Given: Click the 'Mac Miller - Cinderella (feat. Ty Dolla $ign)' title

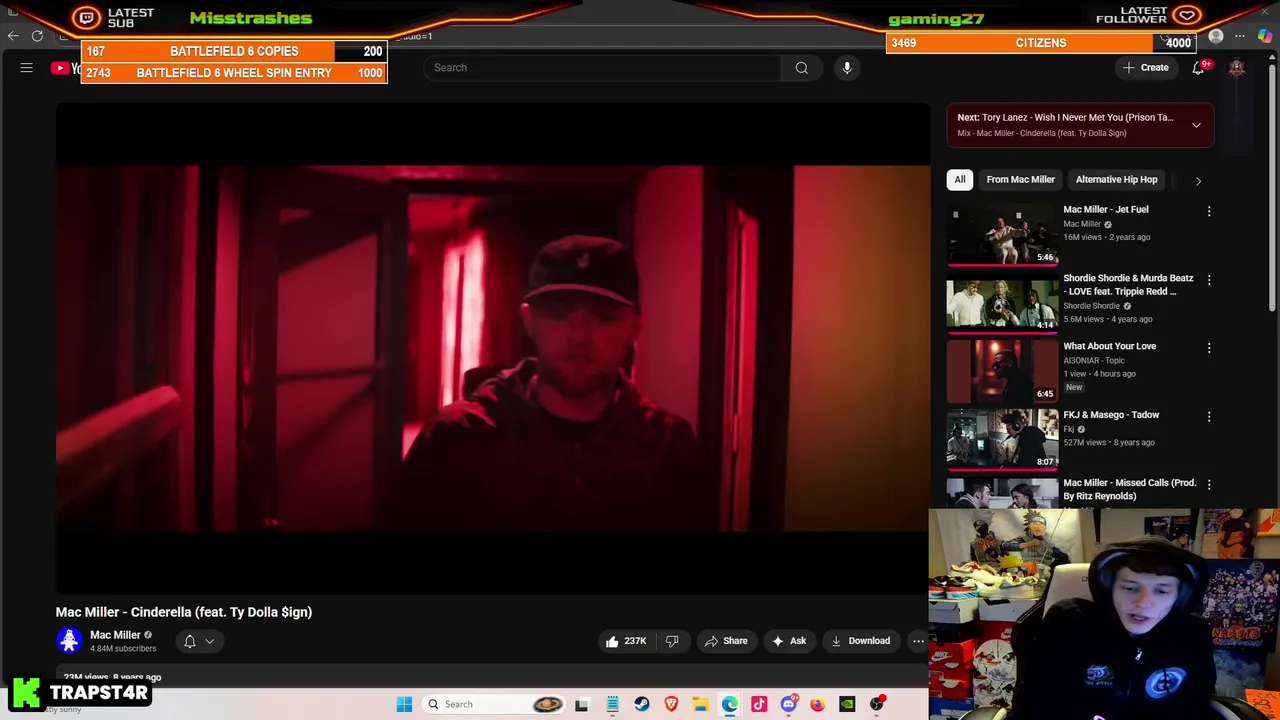Looking at the screenshot, I should coord(184,612).
